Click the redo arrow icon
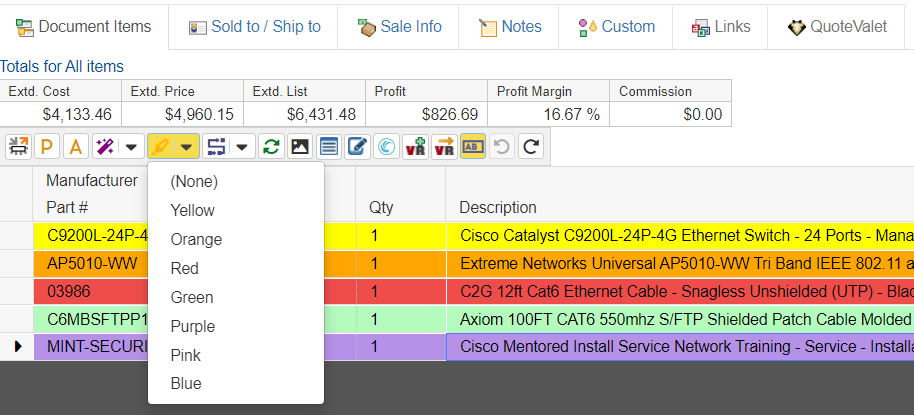 pos(531,147)
